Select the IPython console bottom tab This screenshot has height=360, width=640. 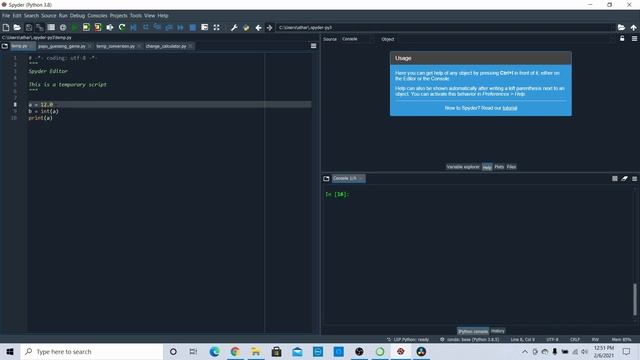click(x=473, y=331)
